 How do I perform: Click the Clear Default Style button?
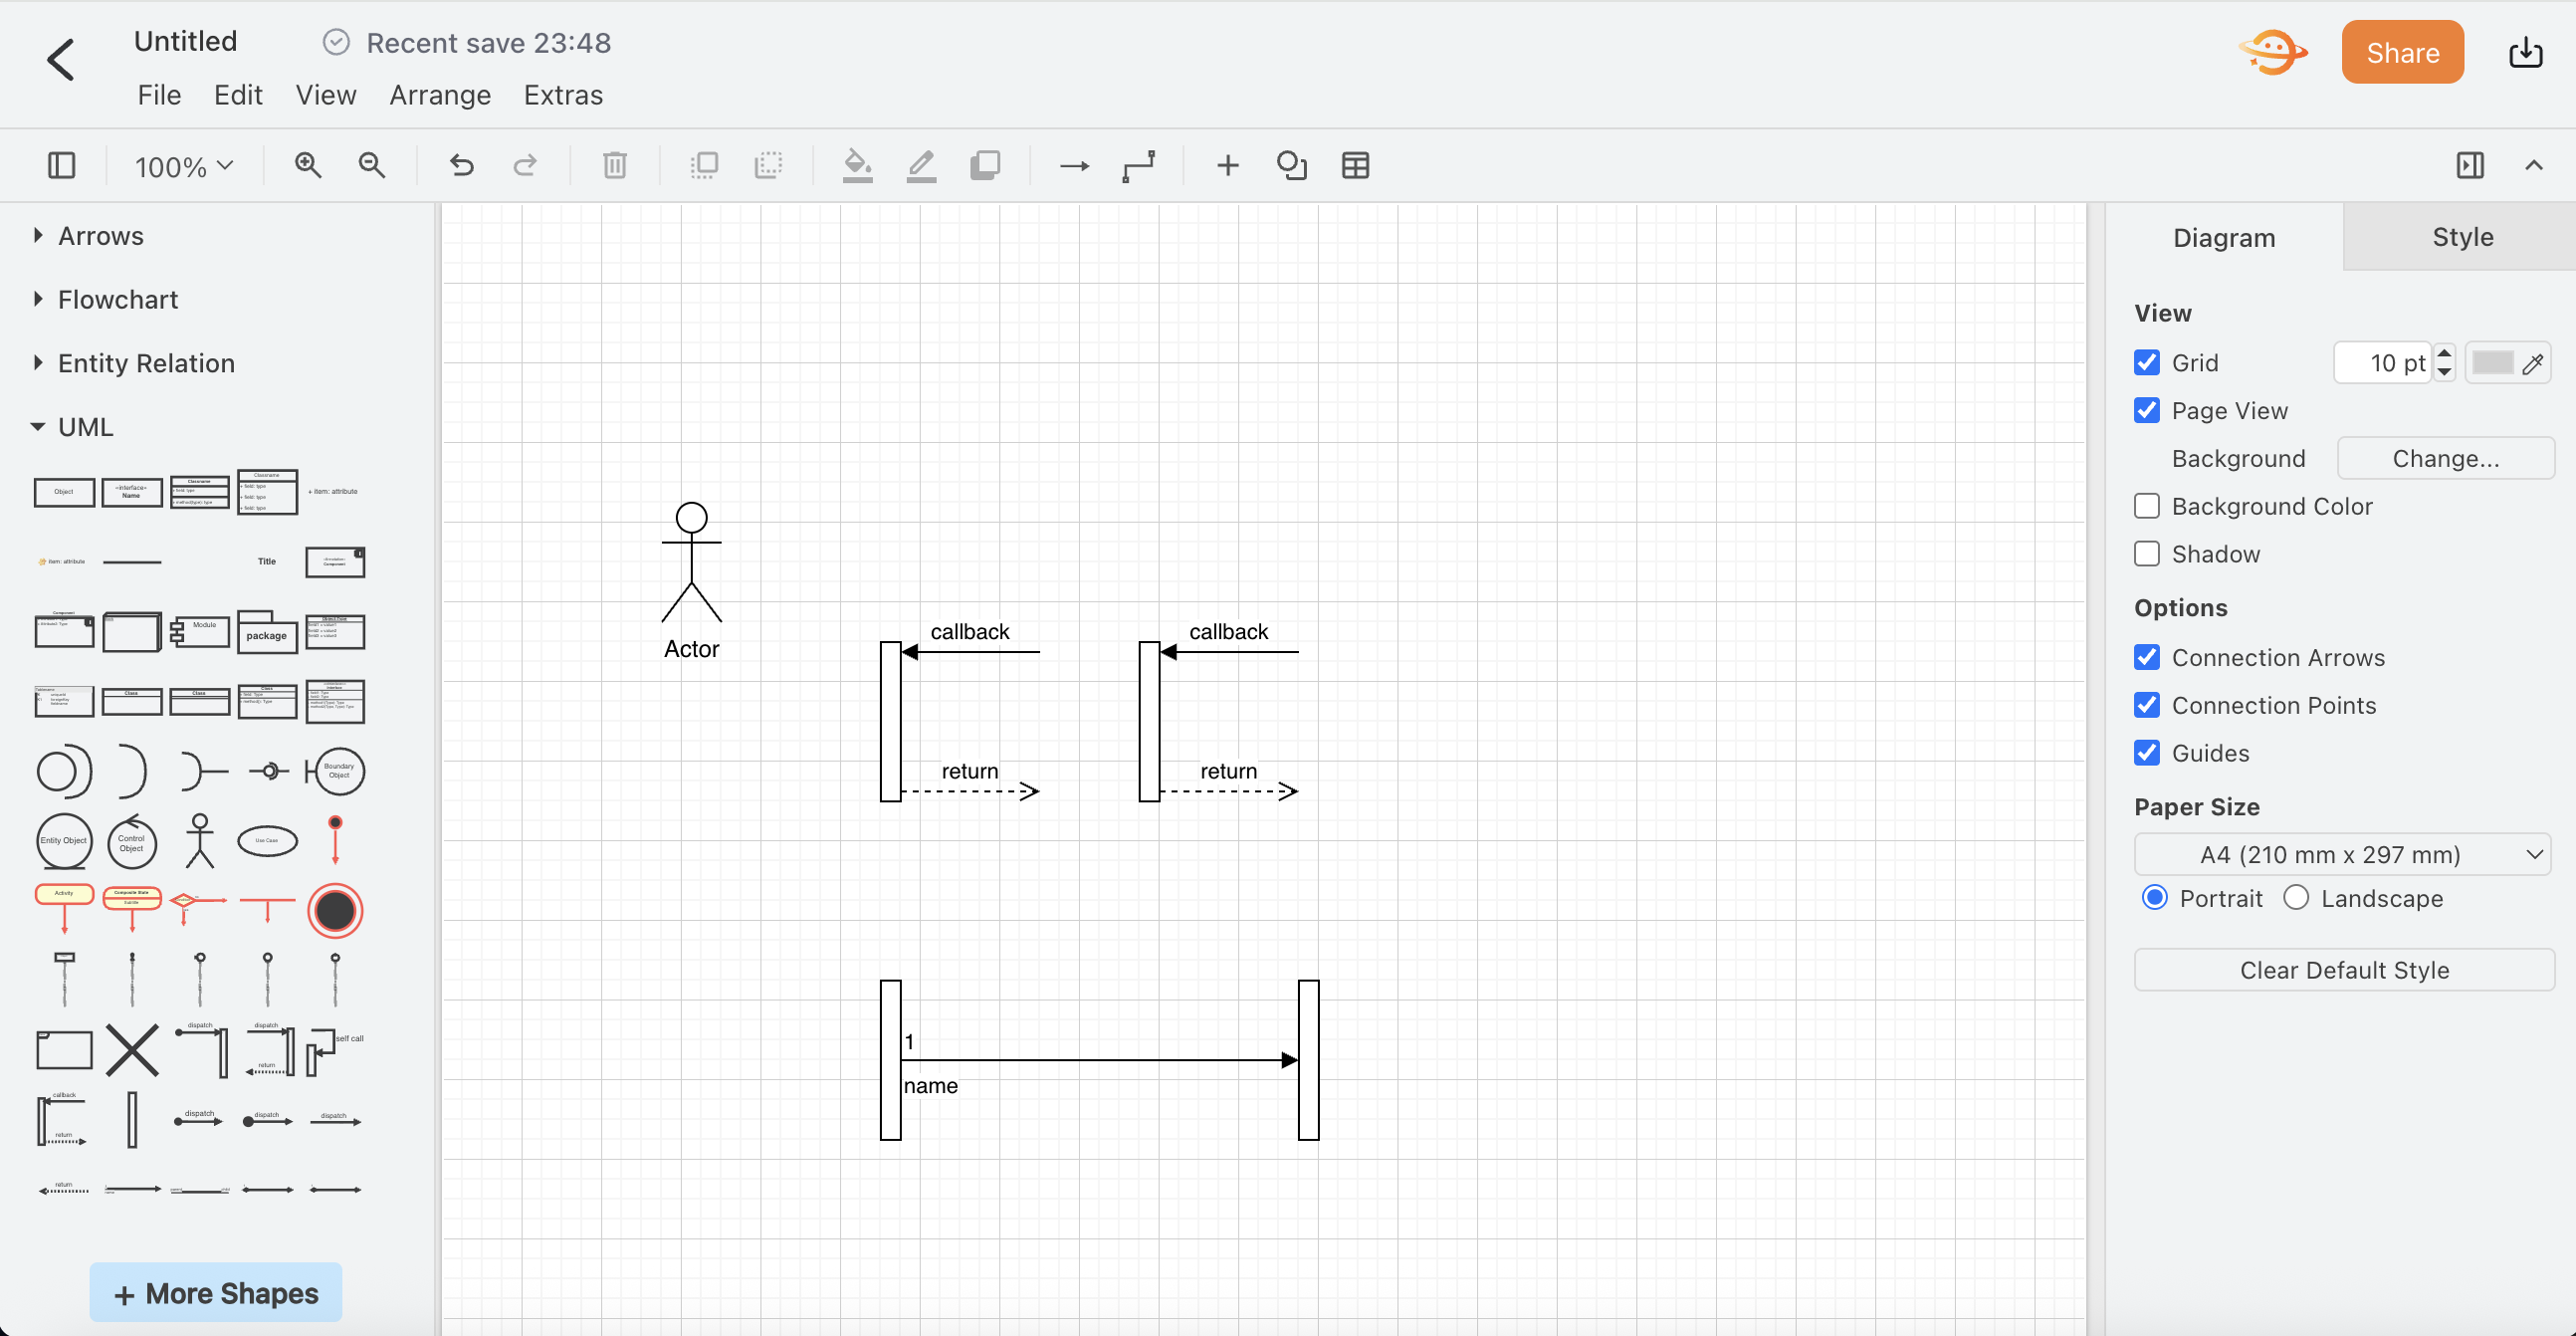[x=2343, y=970]
